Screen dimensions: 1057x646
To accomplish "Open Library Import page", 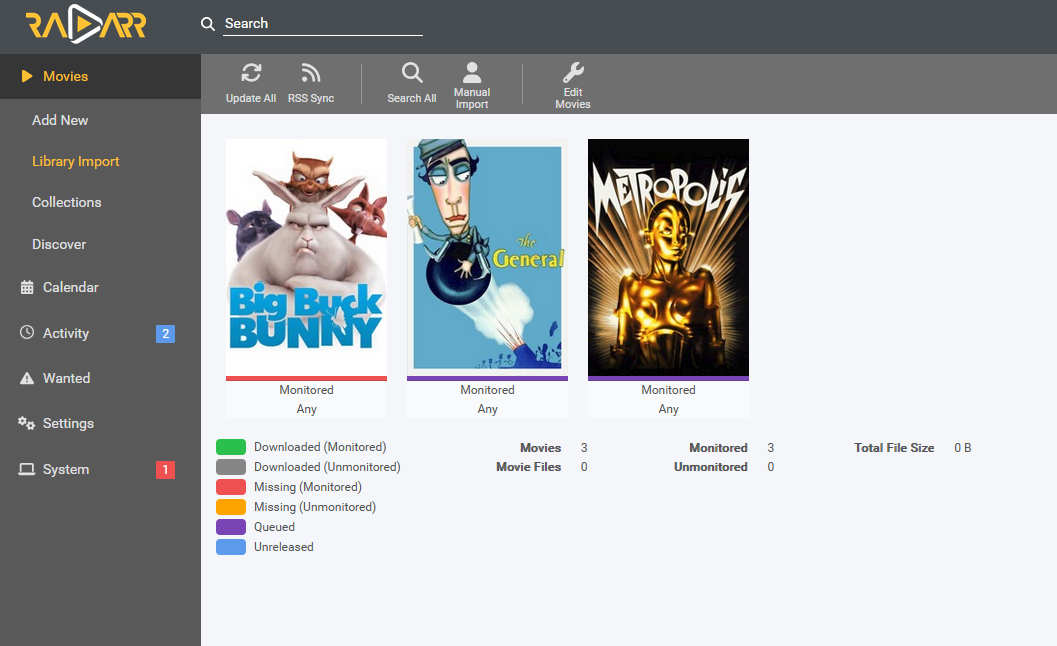I will [x=75, y=161].
